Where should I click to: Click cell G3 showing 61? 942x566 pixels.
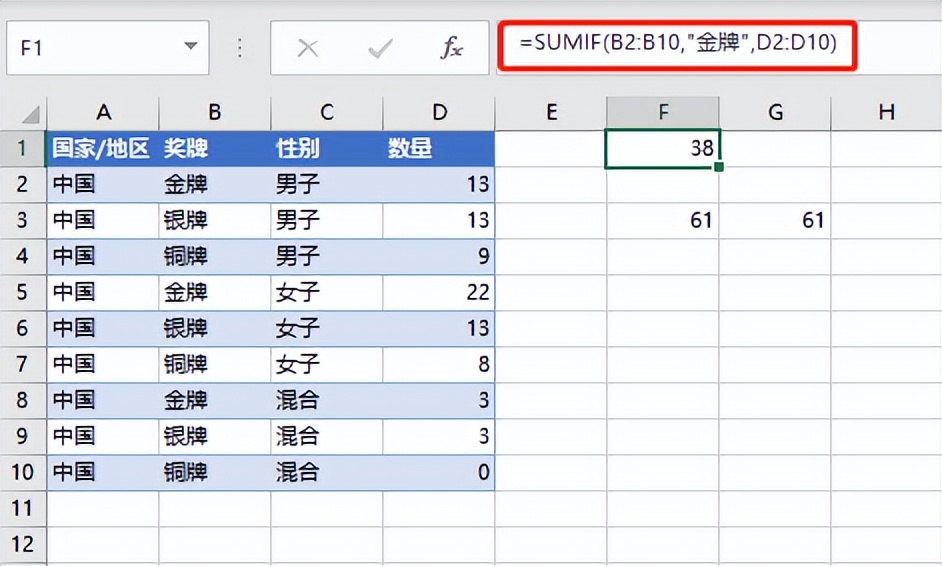(x=775, y=221)
